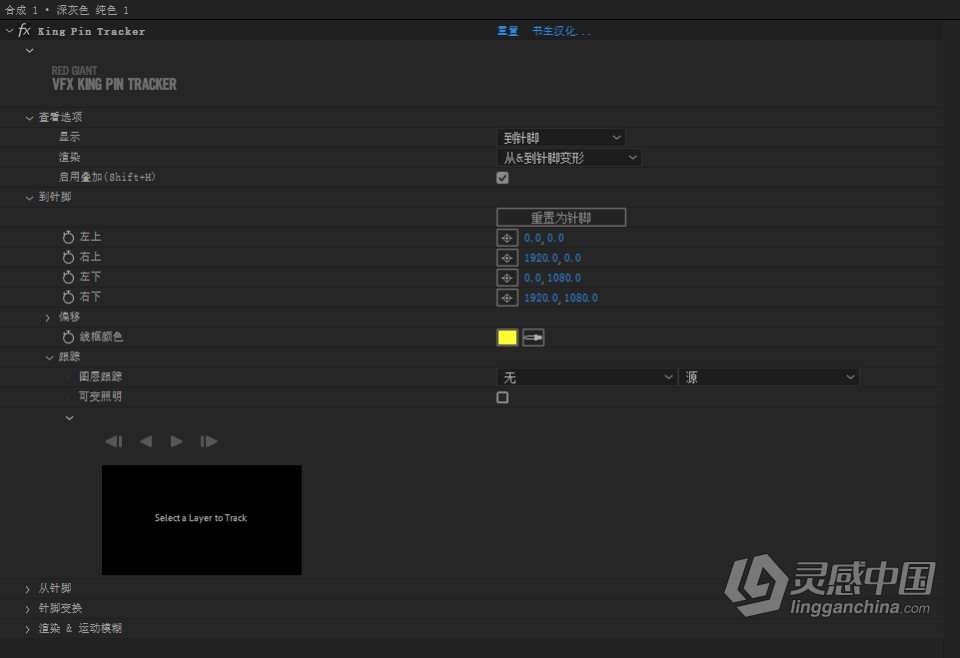Toggle stopwatch for 左下
The width and height of the screenshot is (960, 658).
pyautogui.click(x=68, y=277)
